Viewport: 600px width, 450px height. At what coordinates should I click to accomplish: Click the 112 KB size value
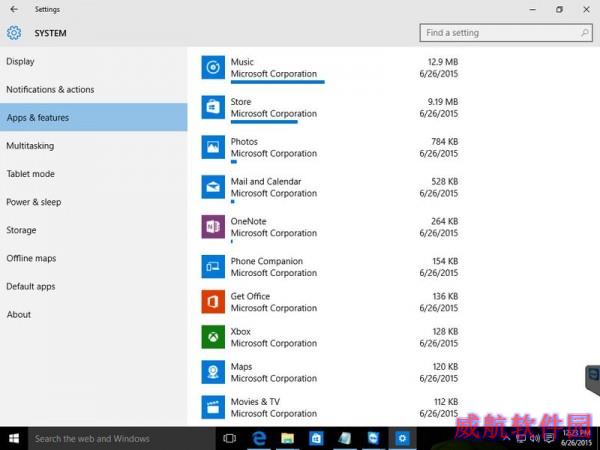[446, 401]
